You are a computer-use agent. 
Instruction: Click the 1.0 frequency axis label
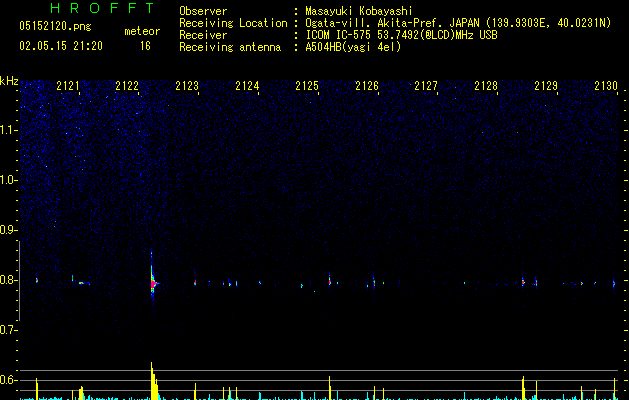pyautogui.click(x=8, y=180)
